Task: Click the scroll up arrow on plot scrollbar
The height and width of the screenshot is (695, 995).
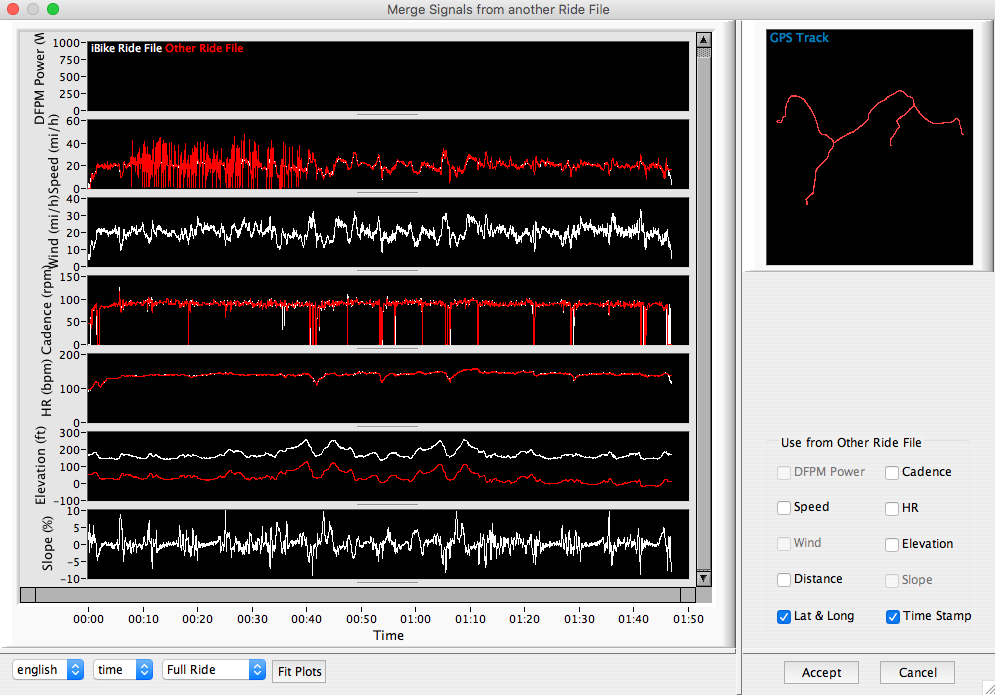Action: (x=703, y=40)
